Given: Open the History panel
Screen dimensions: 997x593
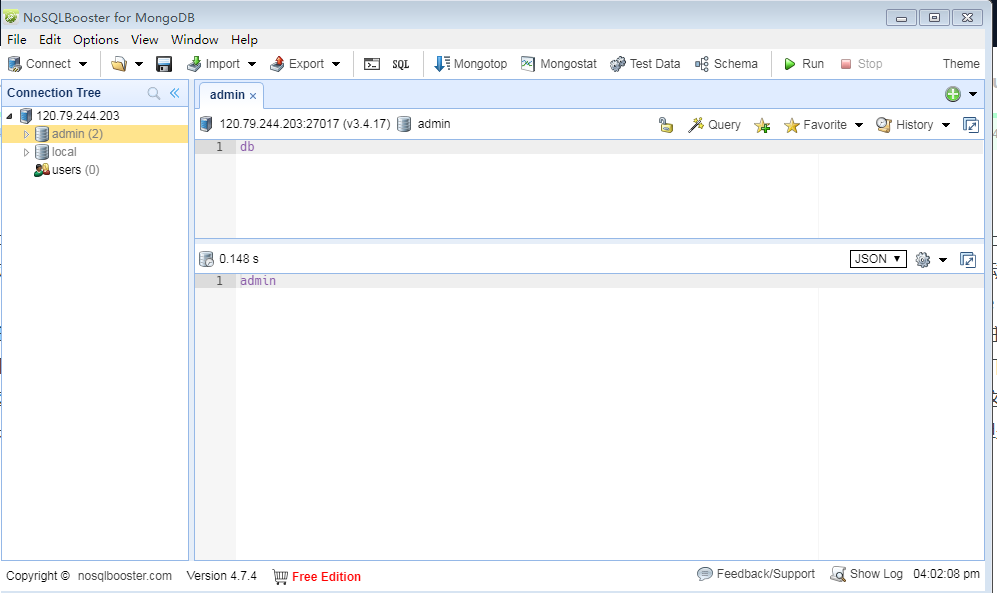Looking at the screenshot, I should (x=905, y=125).
